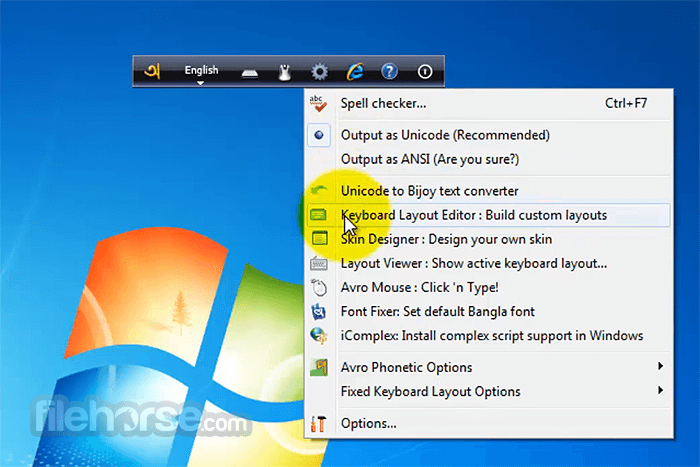700x467 pixels.
Task: Click the Avro Phonetic Options icon
Action: coord(319,367)
